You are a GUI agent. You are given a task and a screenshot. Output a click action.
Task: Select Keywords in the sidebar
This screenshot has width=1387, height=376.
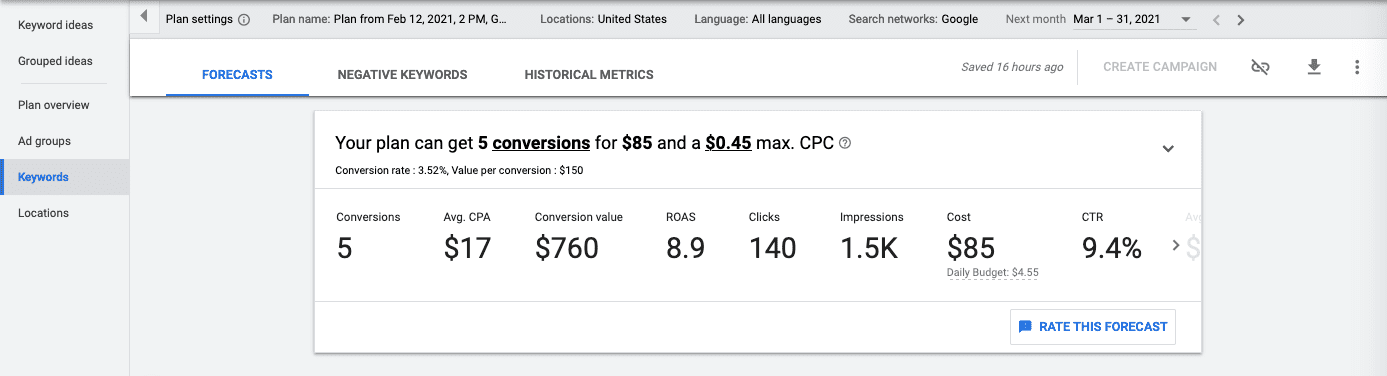(64, 177)
